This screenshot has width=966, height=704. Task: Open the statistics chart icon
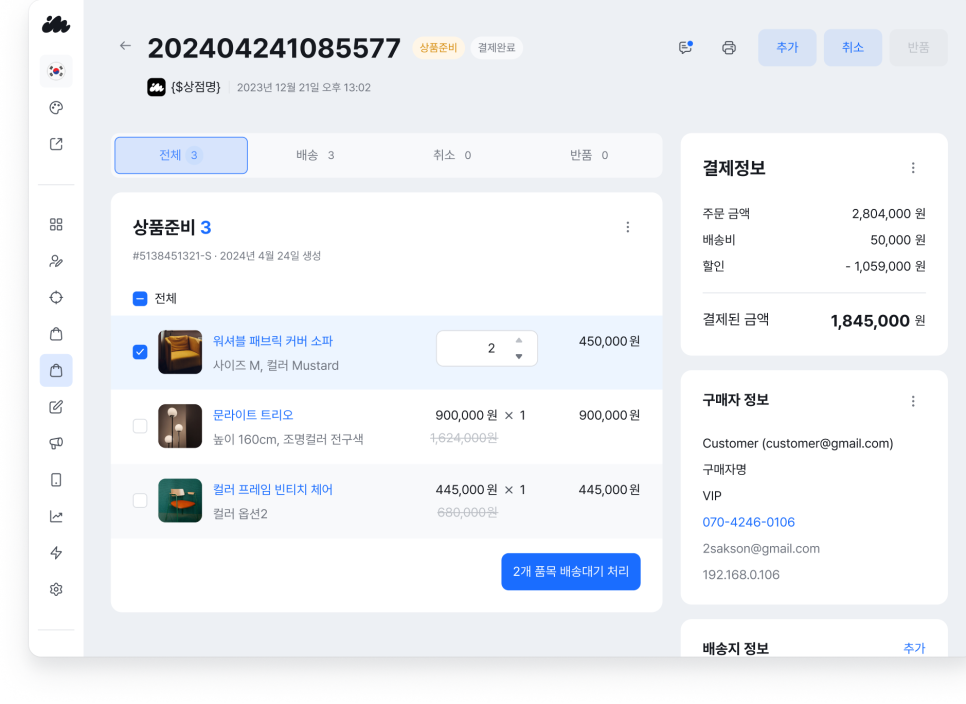[56, 516]
